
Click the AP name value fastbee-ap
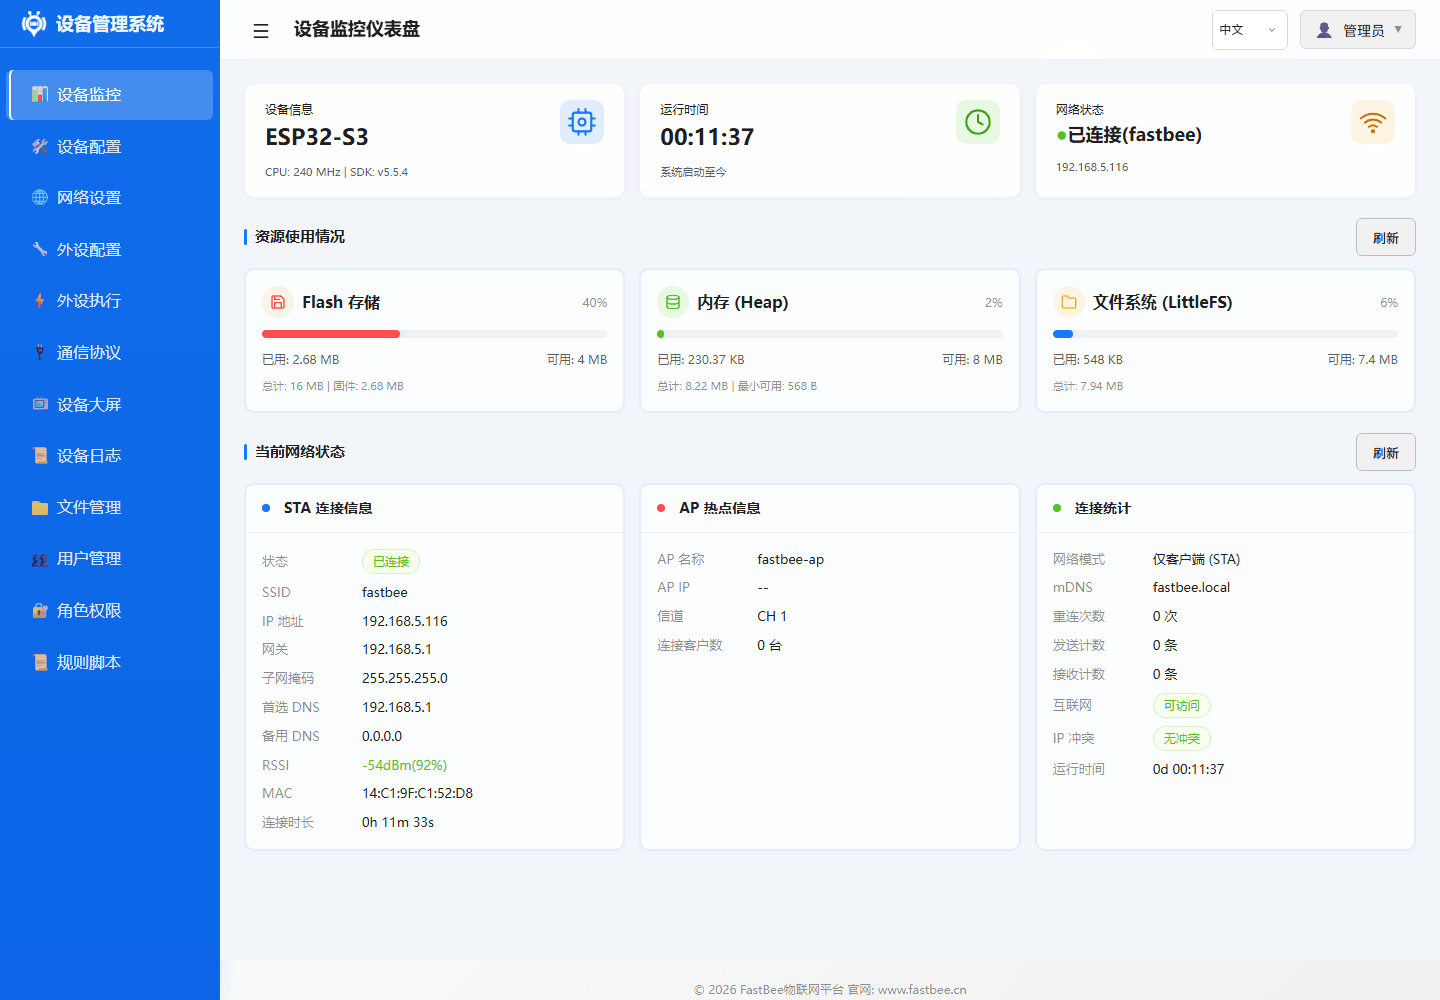tap(791, 559)
